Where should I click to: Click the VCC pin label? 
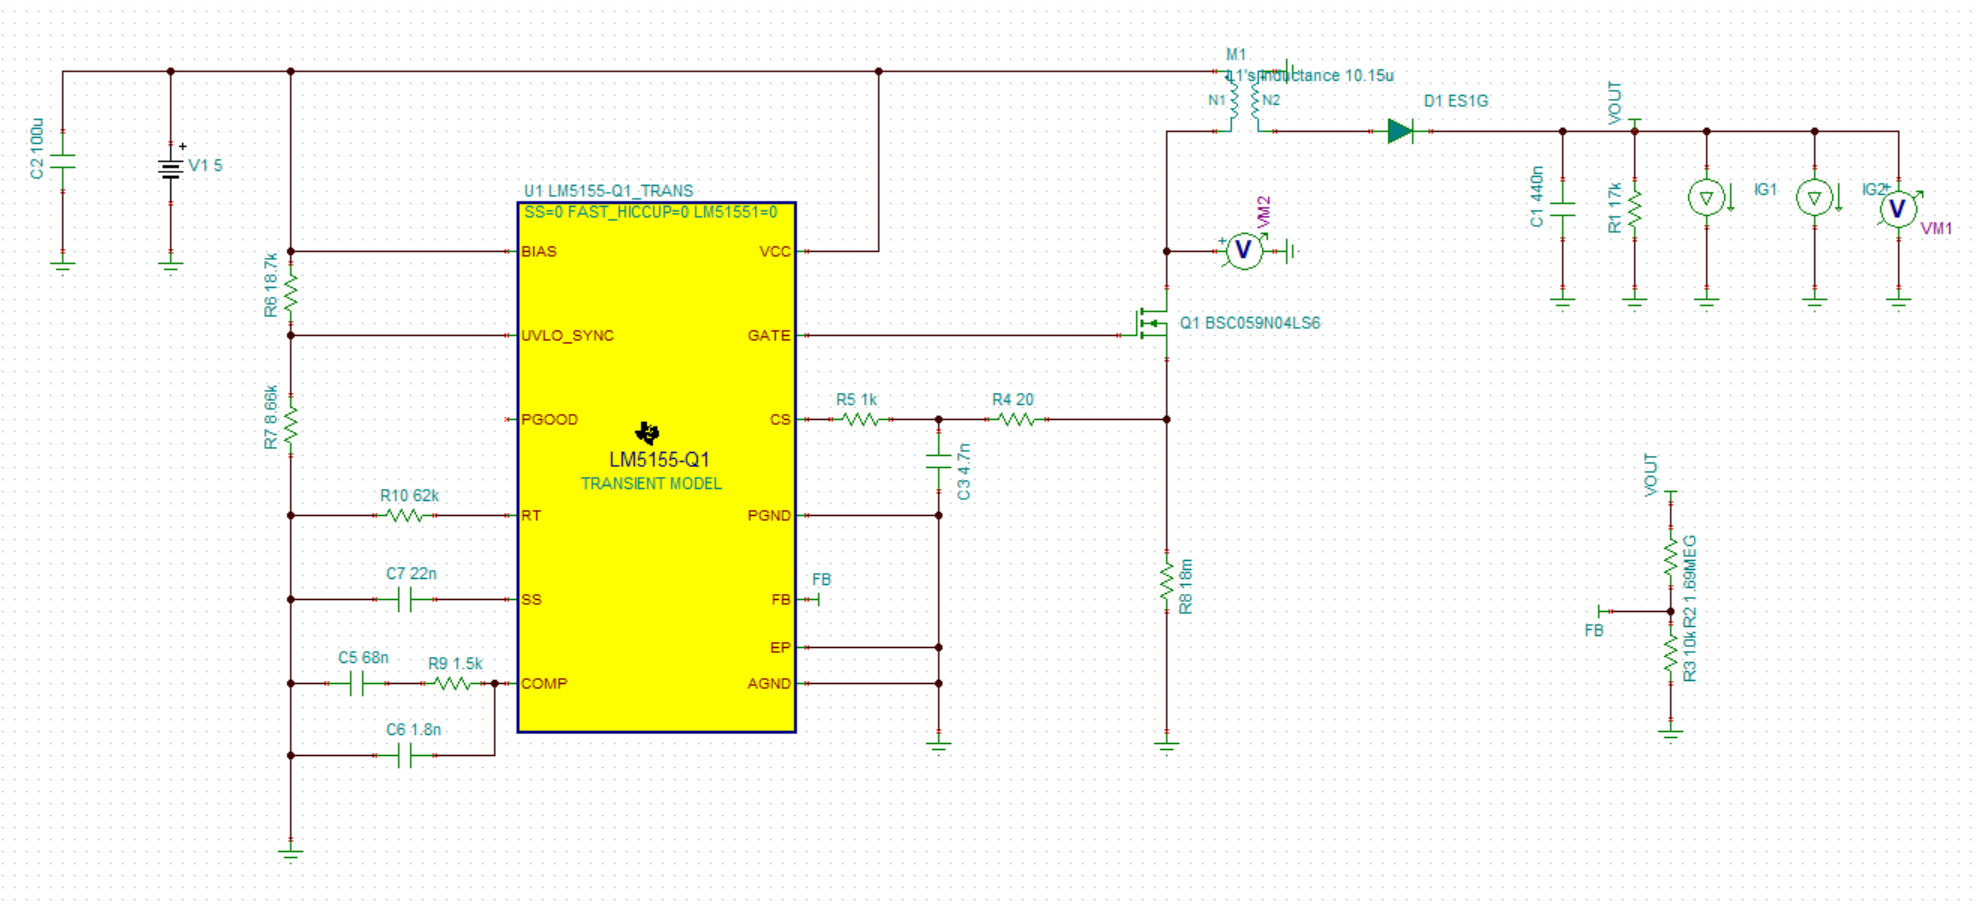click(x=775, y=251)
